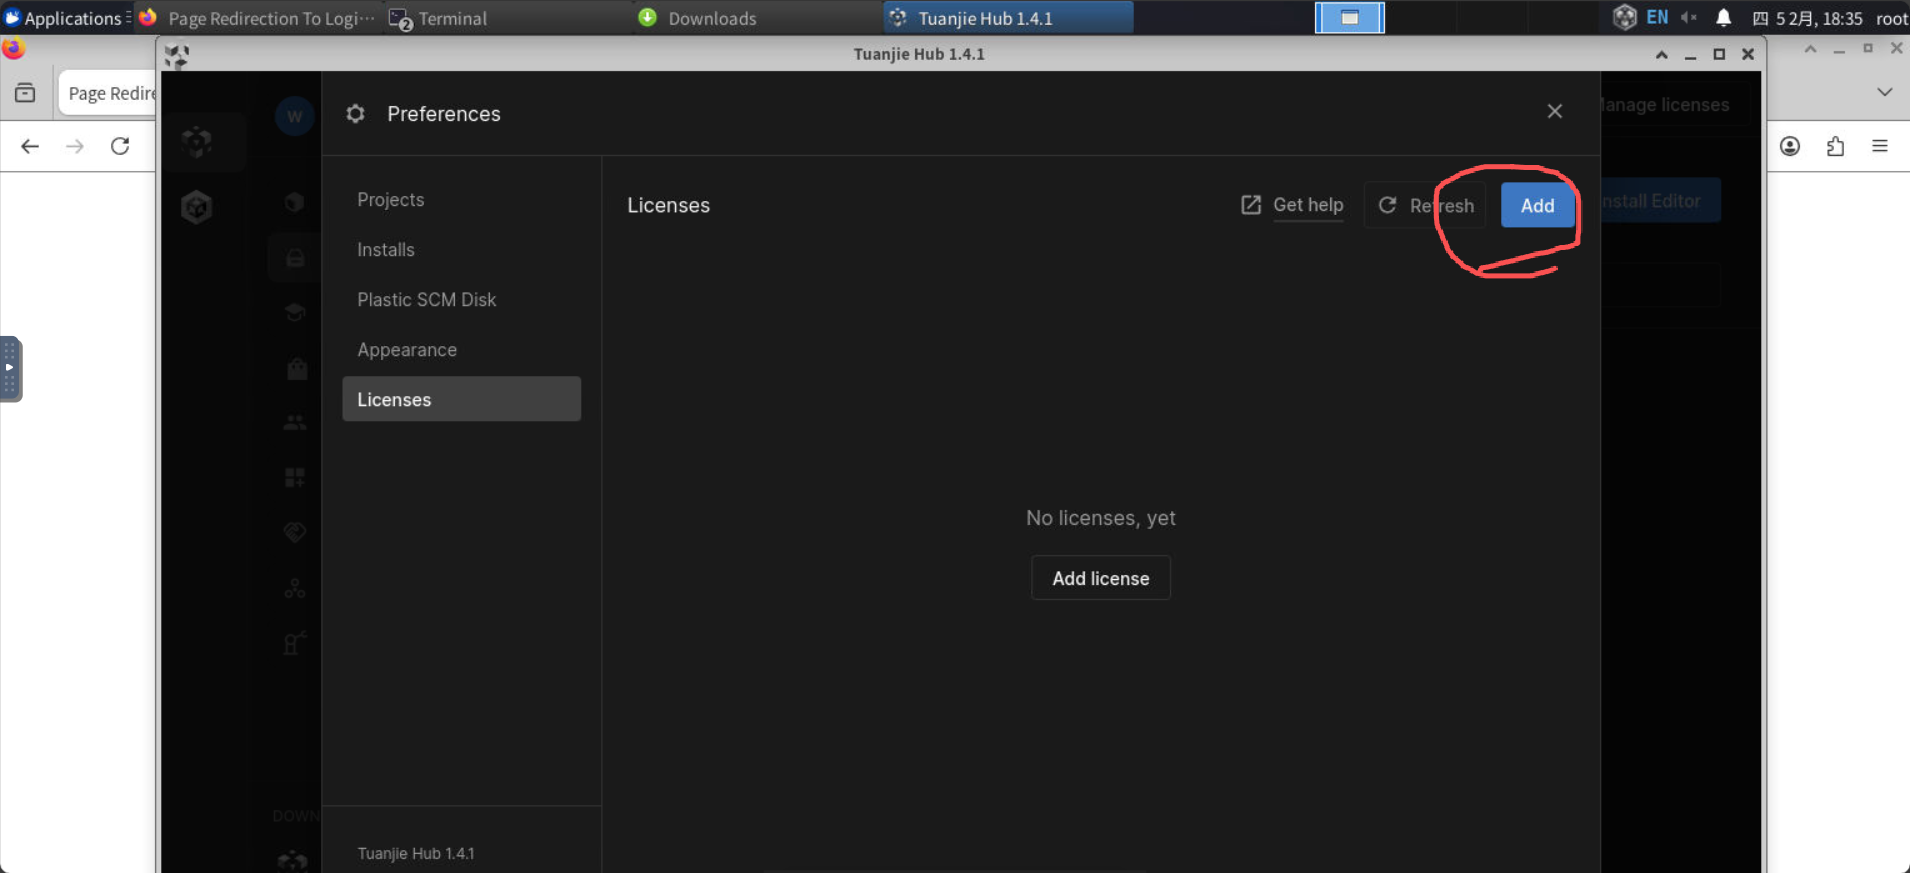Switch to the Firefox Page Redirection taskbar item
1910x873 pixels.
pos(258,18)
